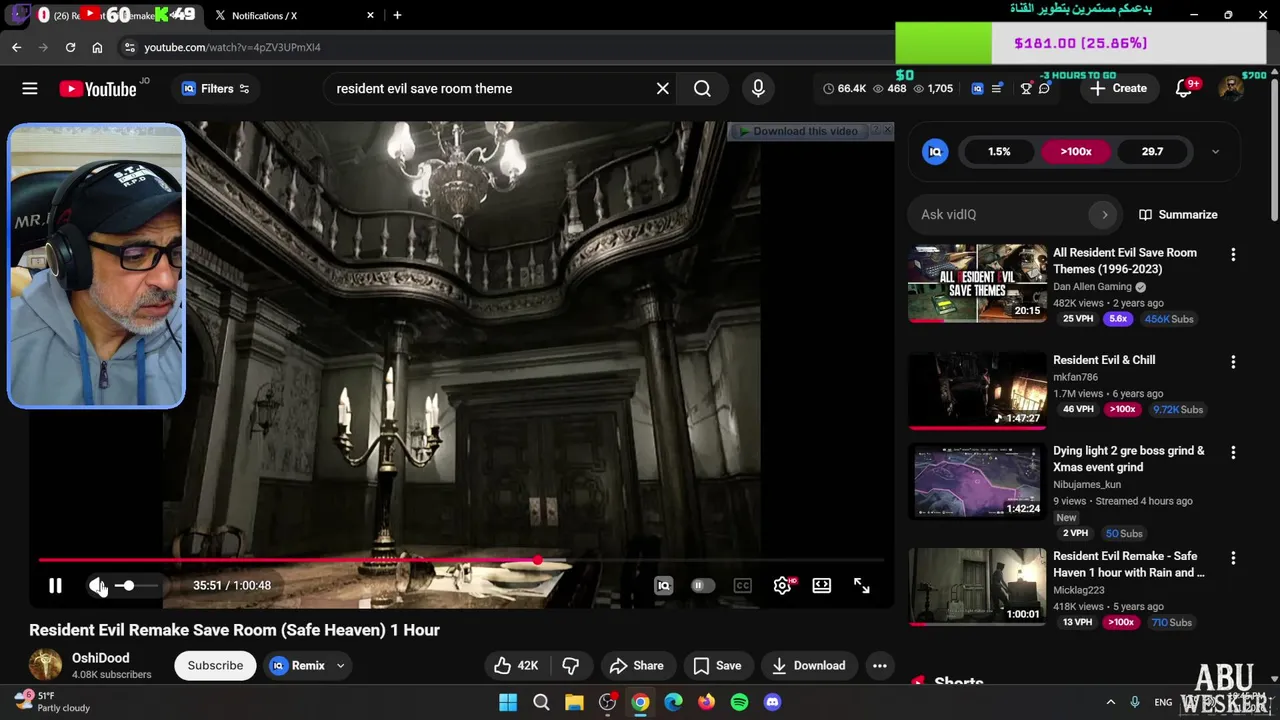Open vidIQ icon in player controls
The width and height of the screenshot is (1280, 720).
(x=663, y=585)
